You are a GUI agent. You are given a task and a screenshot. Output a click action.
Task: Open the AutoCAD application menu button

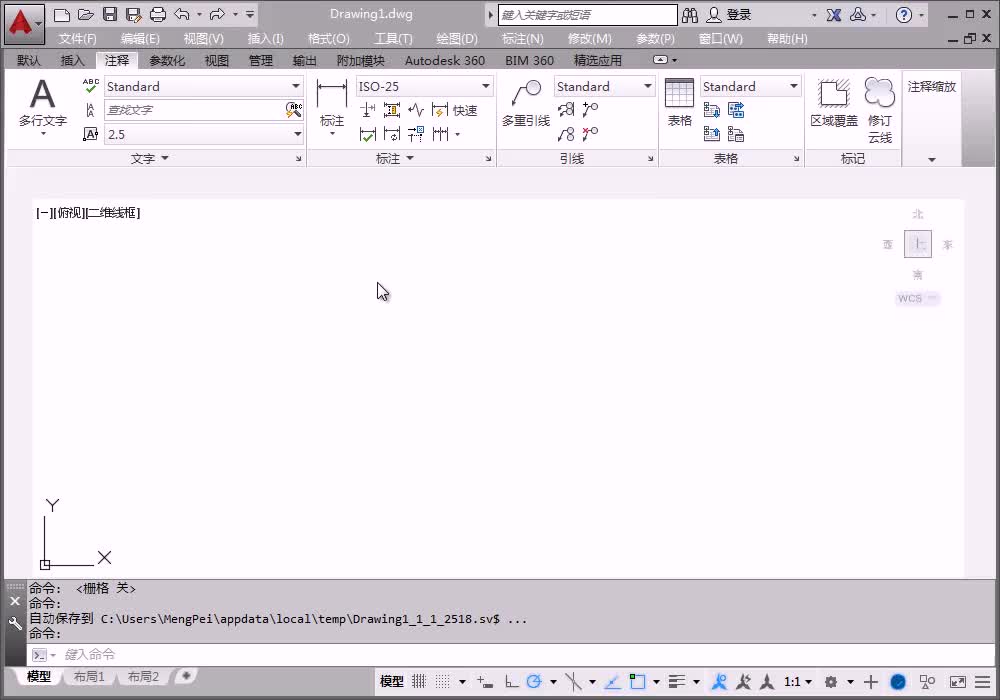(x=24, y=24)
